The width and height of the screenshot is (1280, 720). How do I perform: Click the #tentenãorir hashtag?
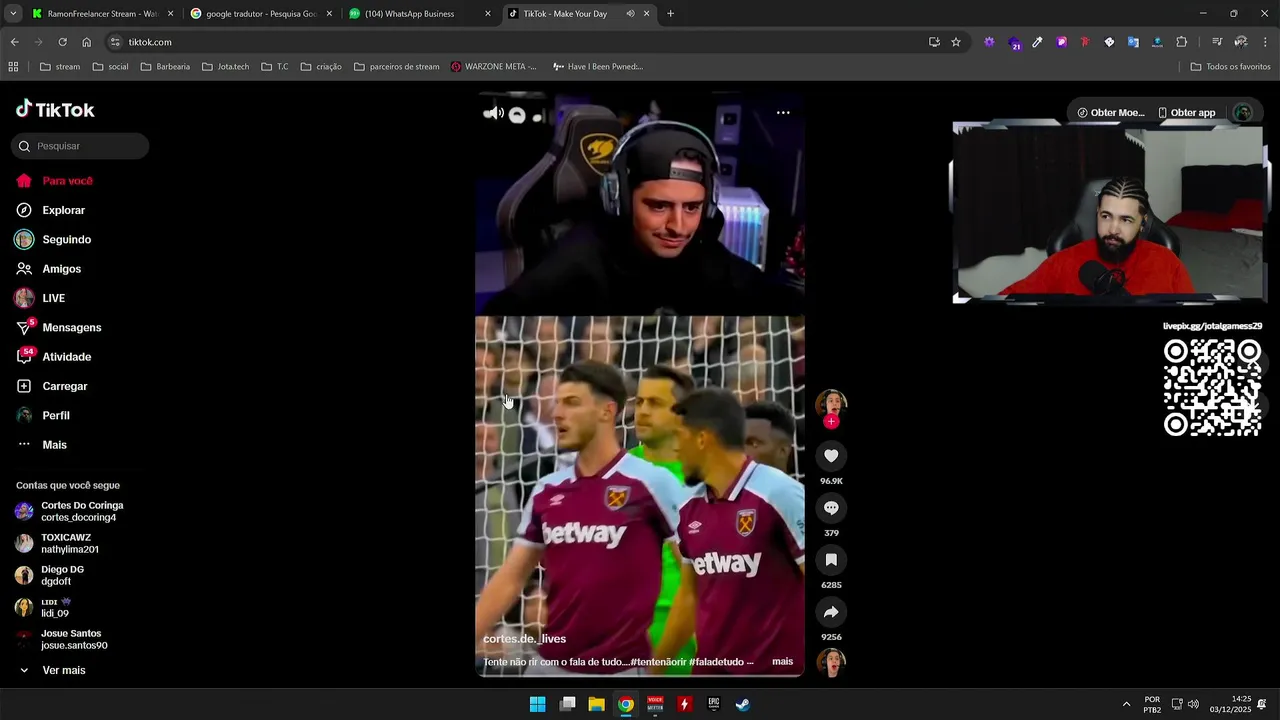659,662
